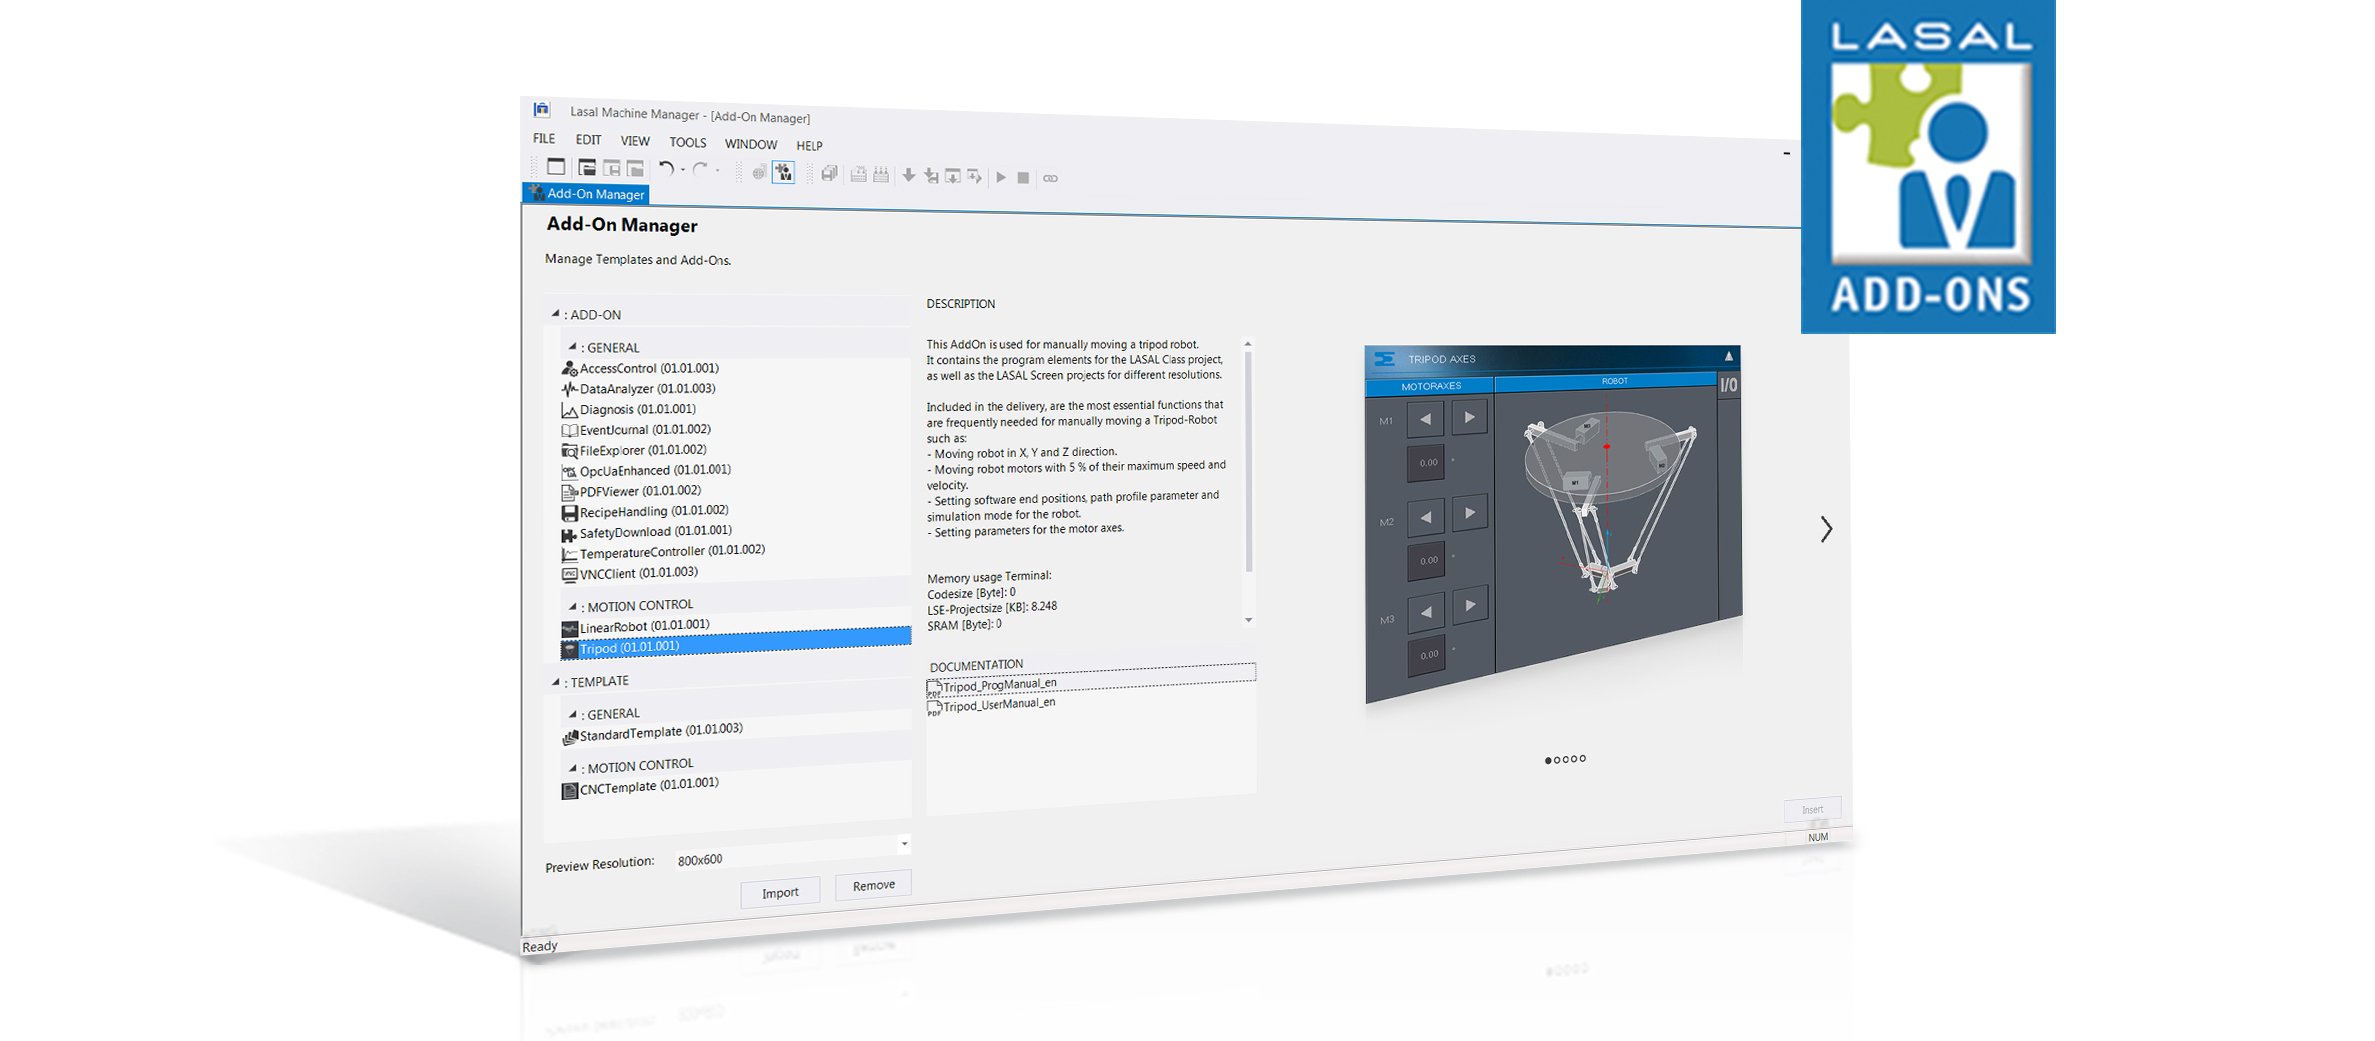Open the FILE menu
Image resolution: width=2375 pixels, height=1041 pixels.
click(x=544, y=138)
